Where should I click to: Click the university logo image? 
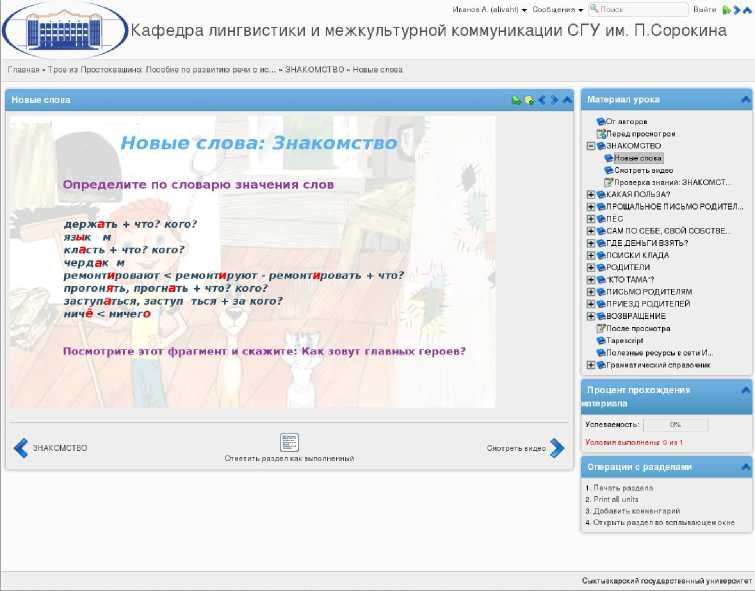point(65,31)
